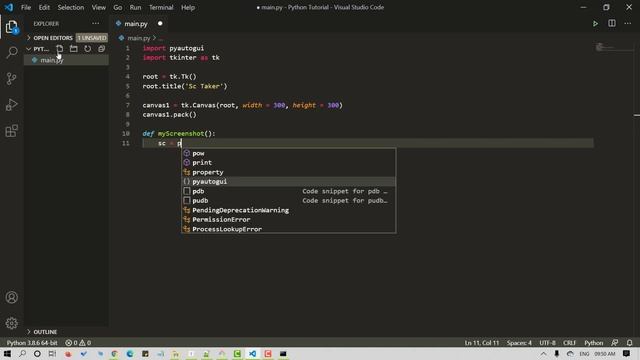Click Ln 11, Col 11 in status bar

coord(482,343)
